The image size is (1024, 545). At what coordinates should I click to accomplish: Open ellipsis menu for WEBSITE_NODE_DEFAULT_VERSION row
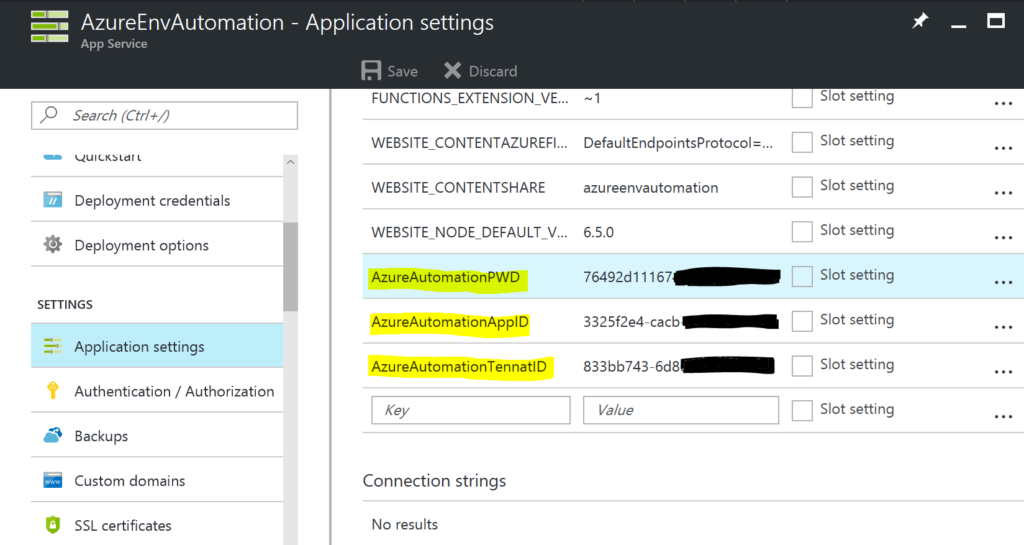[1003, 238]
